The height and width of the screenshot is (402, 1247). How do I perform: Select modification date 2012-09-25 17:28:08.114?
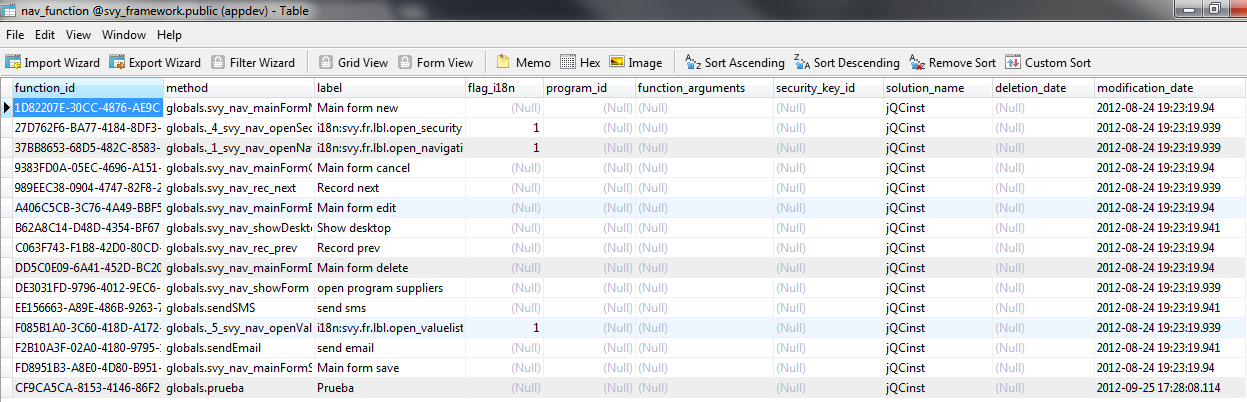(x=1170, y=388)
